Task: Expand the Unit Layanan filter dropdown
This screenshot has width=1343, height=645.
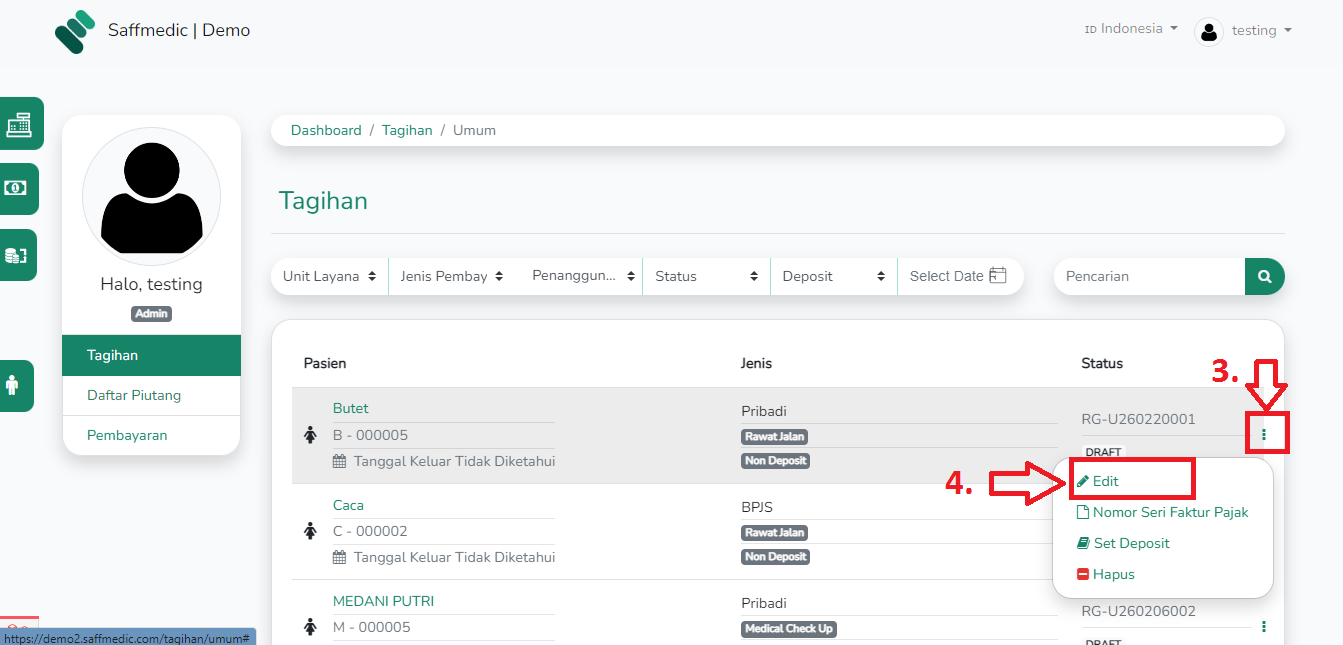Action: 329,276
